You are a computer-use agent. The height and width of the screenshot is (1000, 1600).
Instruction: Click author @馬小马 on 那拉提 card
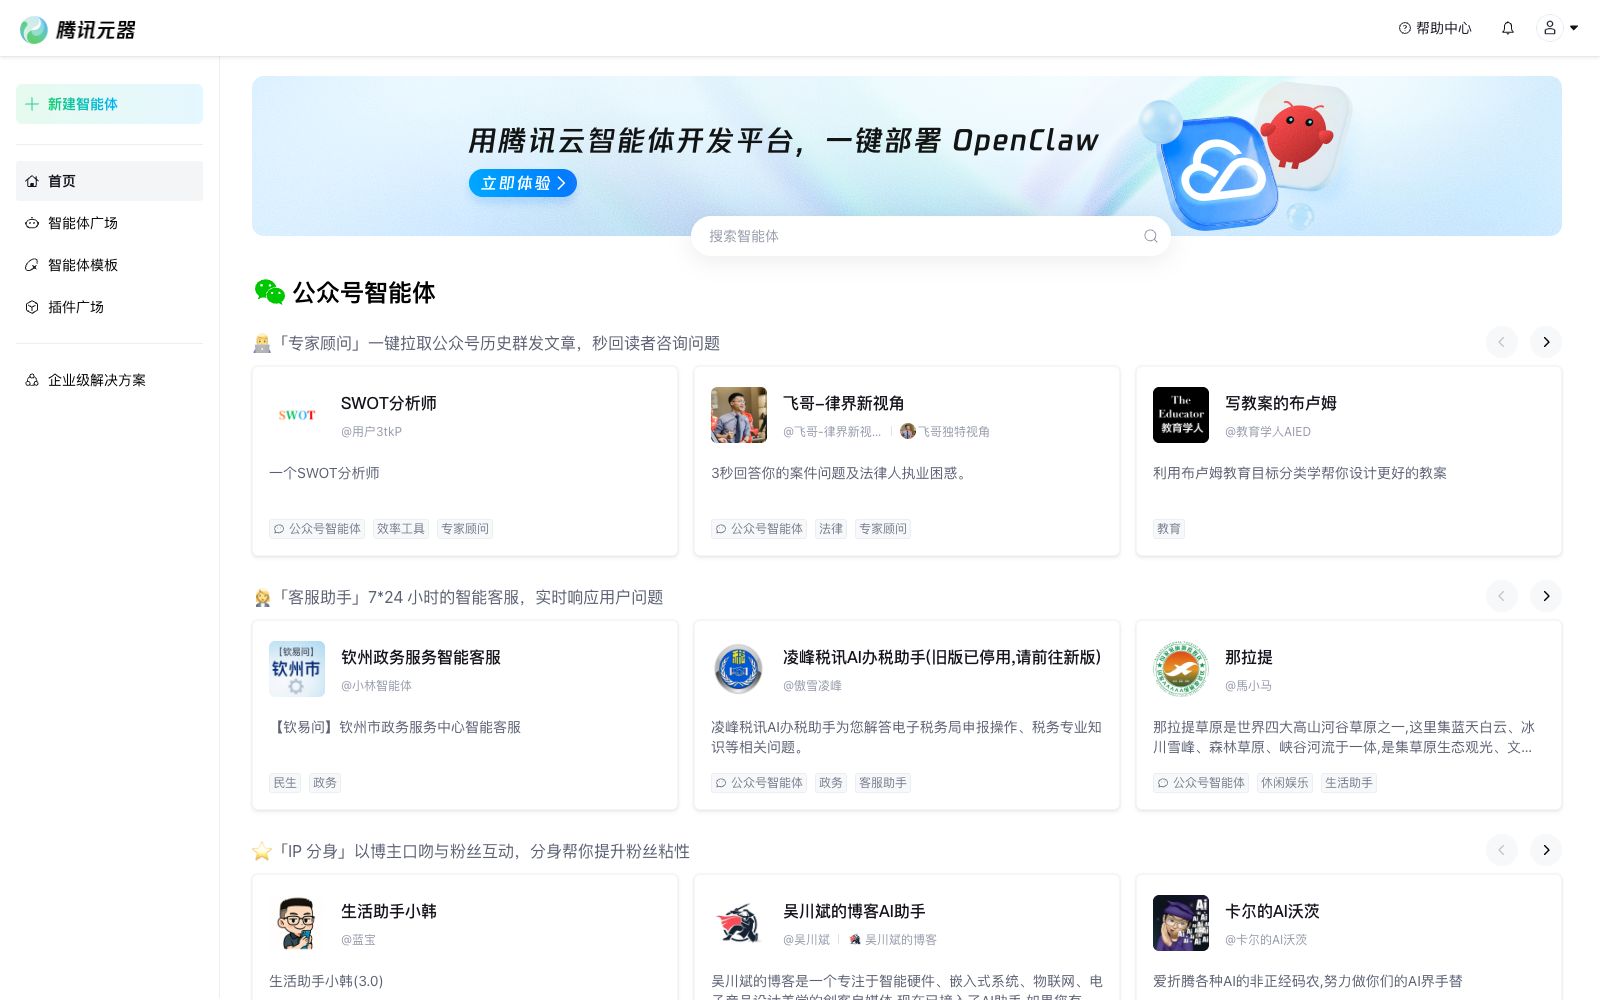pyautogui.click(x=1248, y=685)
